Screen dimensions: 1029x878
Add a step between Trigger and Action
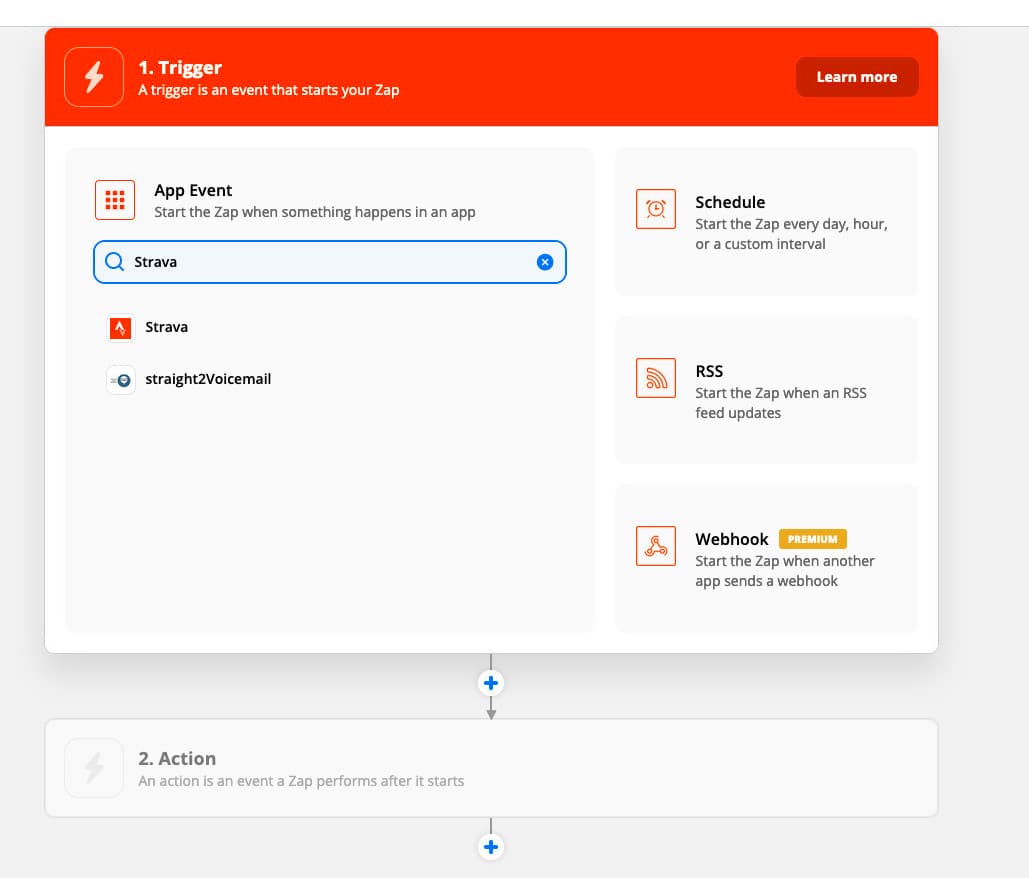(x=491, y=684)
